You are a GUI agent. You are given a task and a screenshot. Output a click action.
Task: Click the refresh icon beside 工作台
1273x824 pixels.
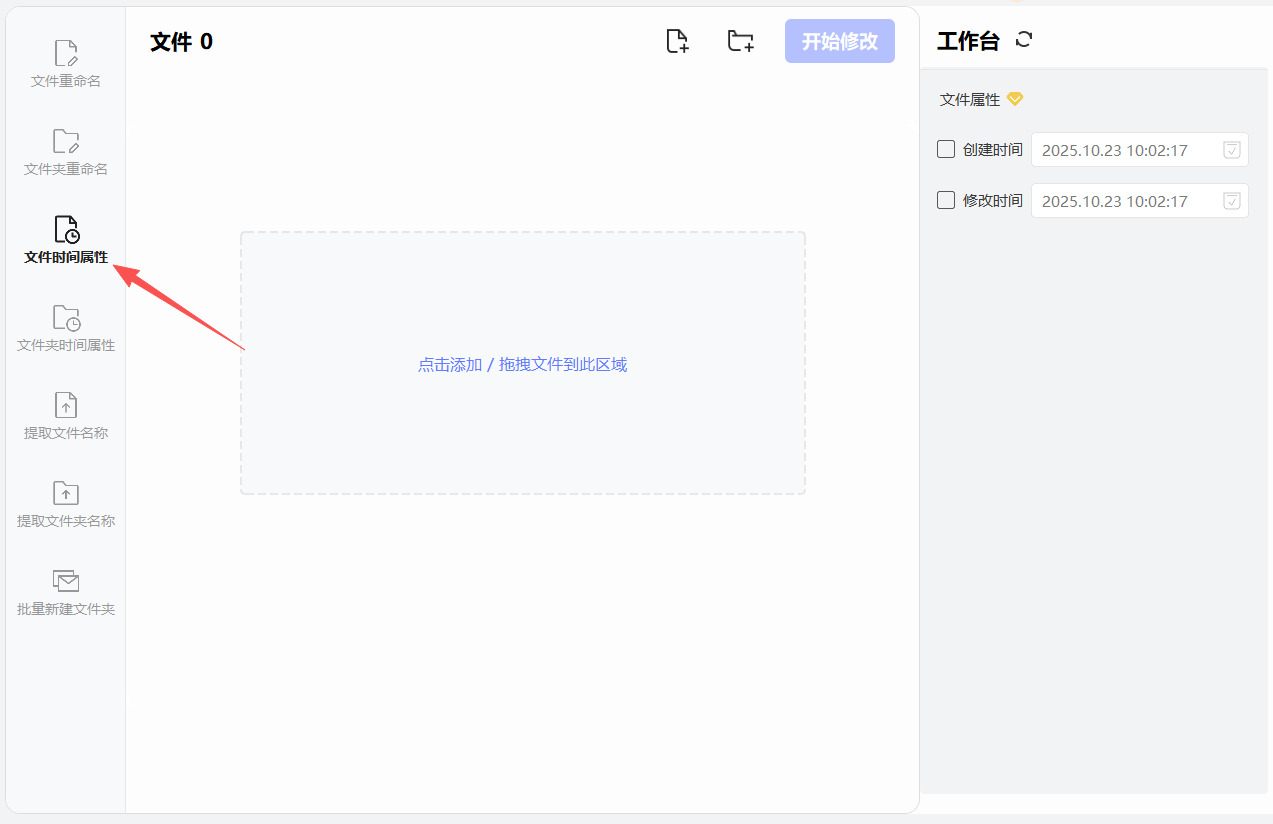(1023, 40)
